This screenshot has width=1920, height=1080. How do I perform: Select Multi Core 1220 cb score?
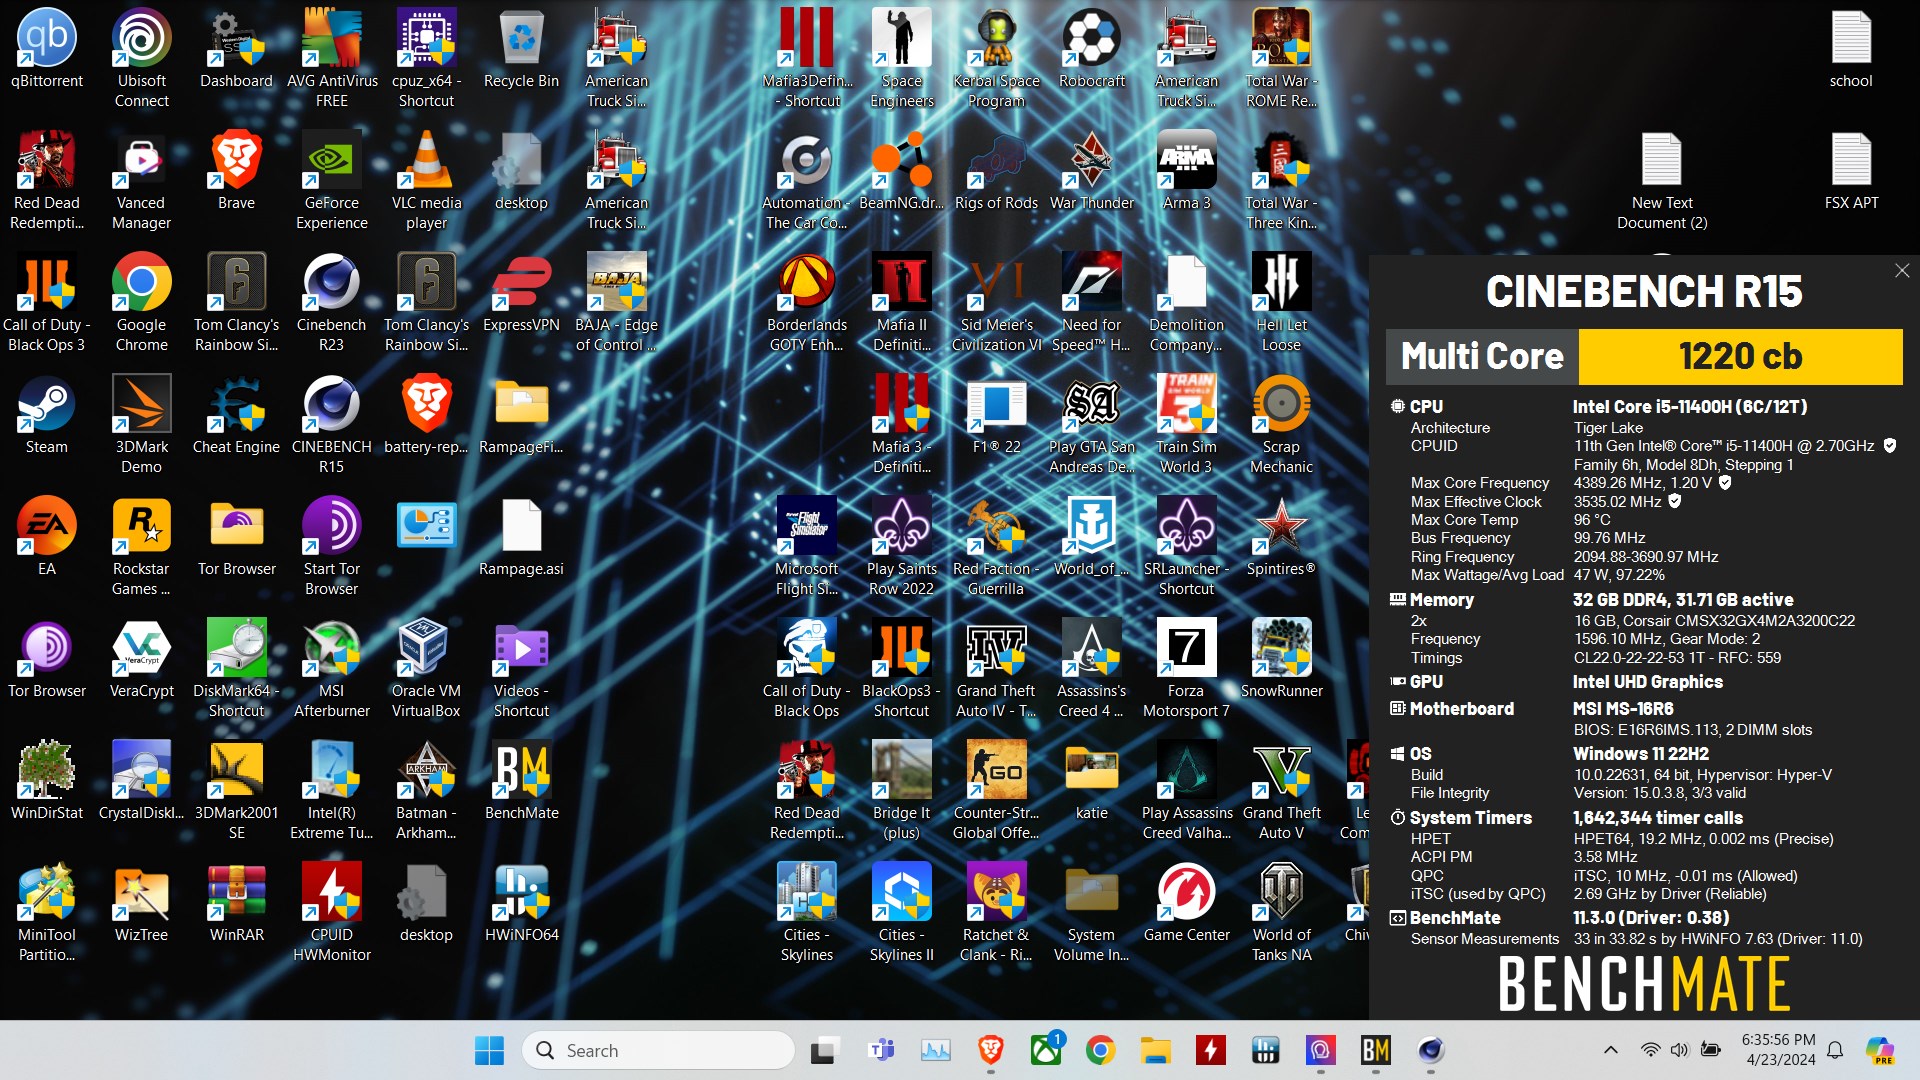point(1644,357)
